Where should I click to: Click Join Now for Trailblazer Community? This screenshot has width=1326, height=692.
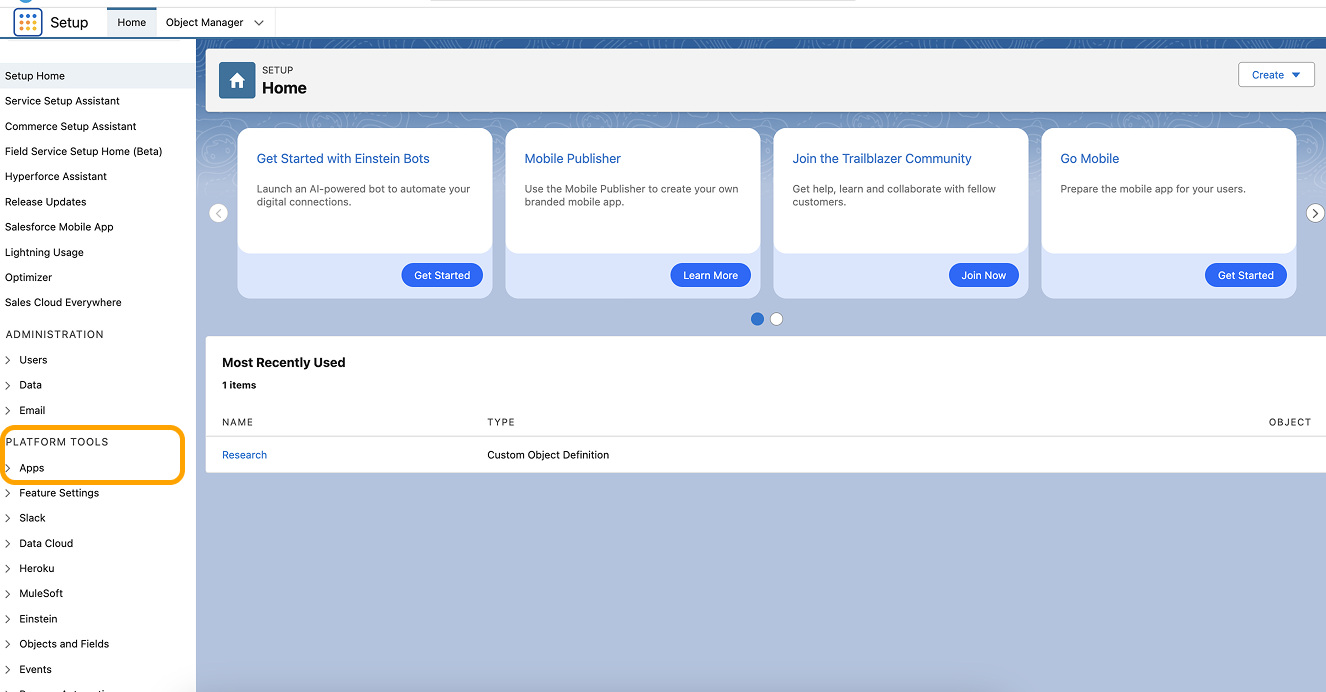pyautogui.click(x=983, y=275)
